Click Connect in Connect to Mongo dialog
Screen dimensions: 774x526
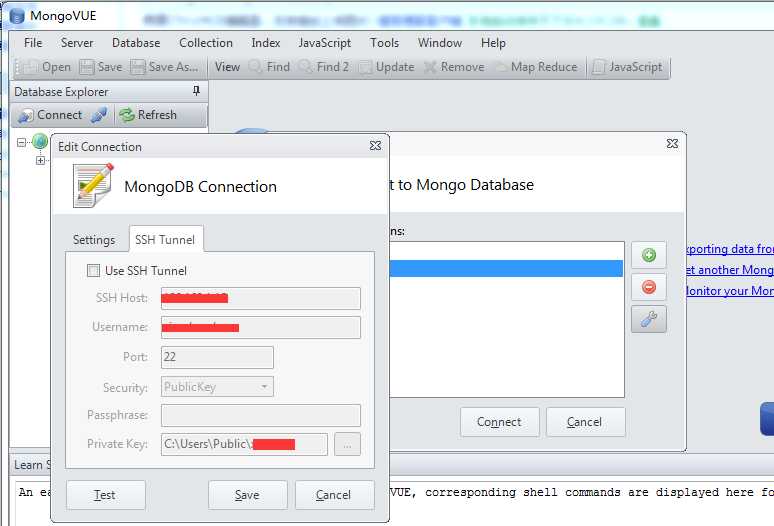500,422
